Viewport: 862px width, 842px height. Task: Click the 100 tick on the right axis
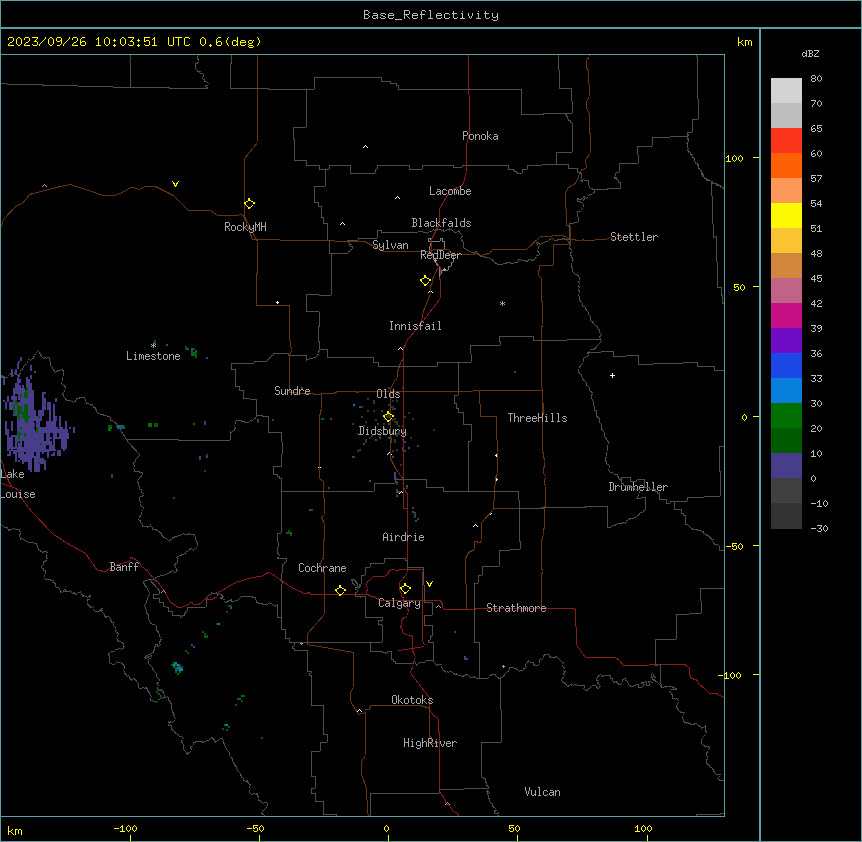pos(734,159)
